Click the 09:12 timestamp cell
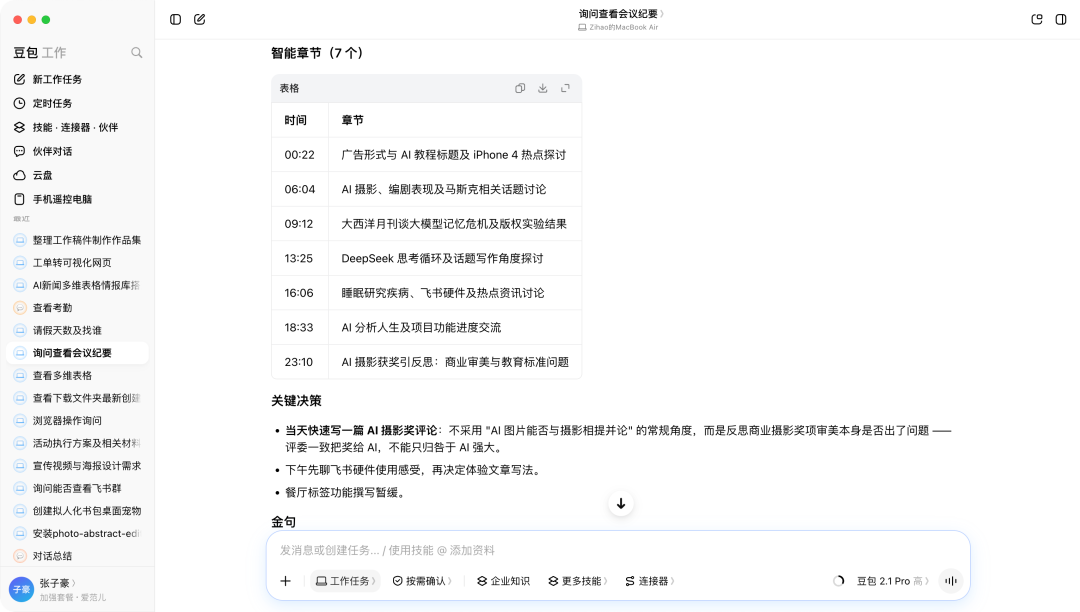 [299, 224]
